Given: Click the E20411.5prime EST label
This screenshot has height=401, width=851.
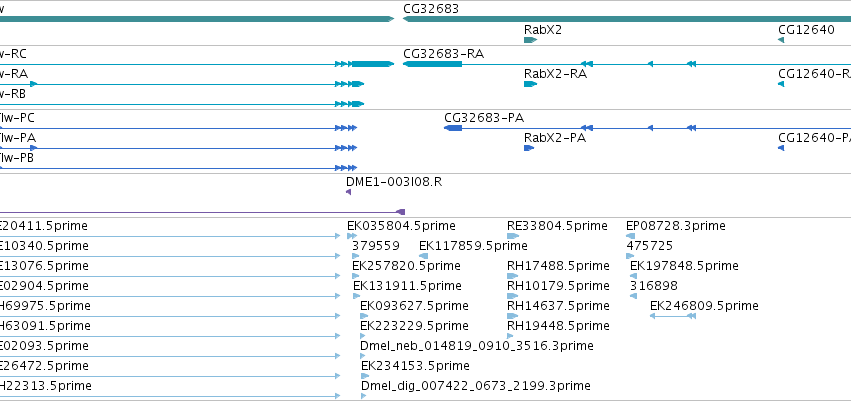Looking at the screenshot, I should 43,226.
